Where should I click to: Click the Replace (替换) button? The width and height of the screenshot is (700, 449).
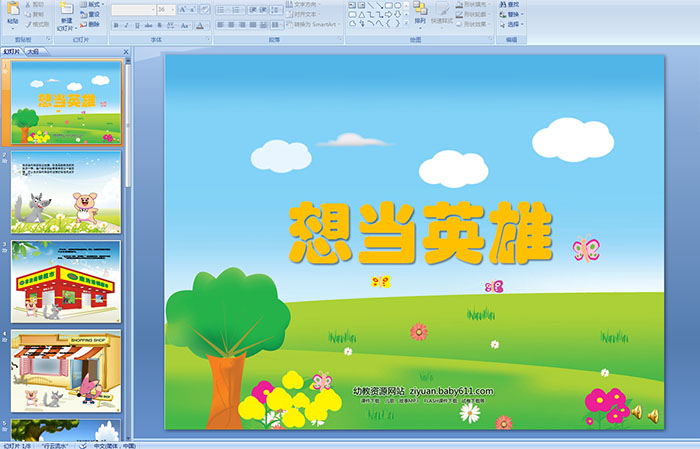click(515, 15)
